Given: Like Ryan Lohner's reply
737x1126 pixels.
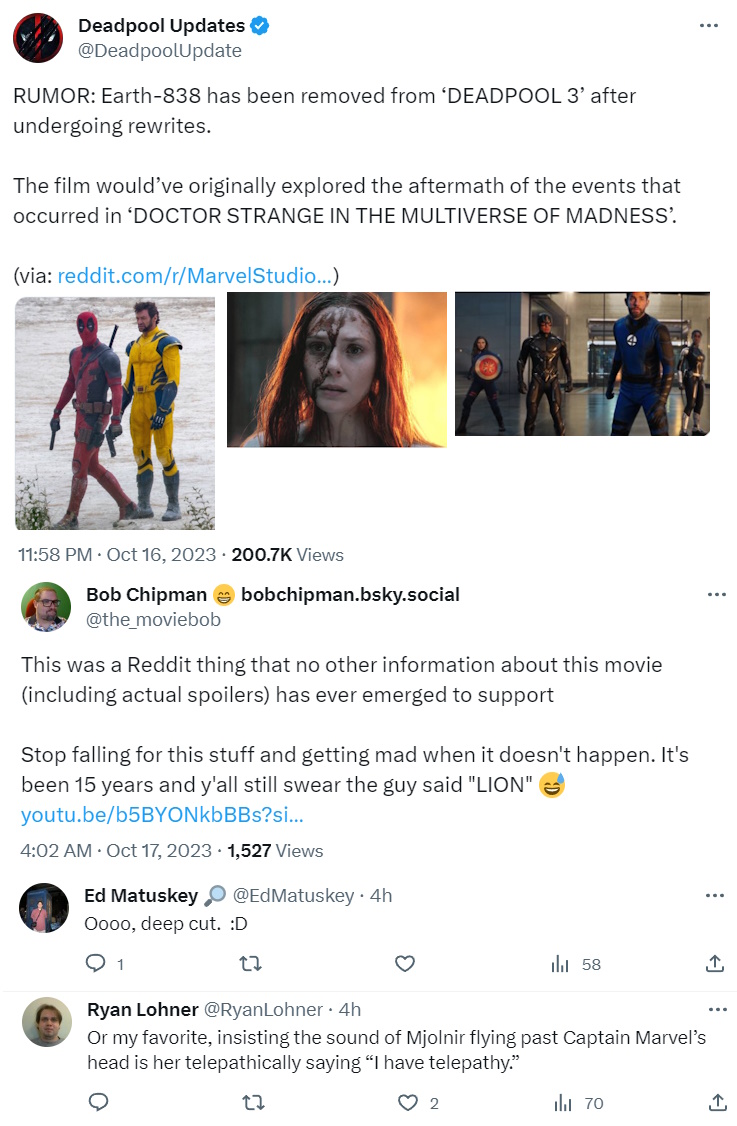Looking at the screenshot, I should coord(408,1102).
